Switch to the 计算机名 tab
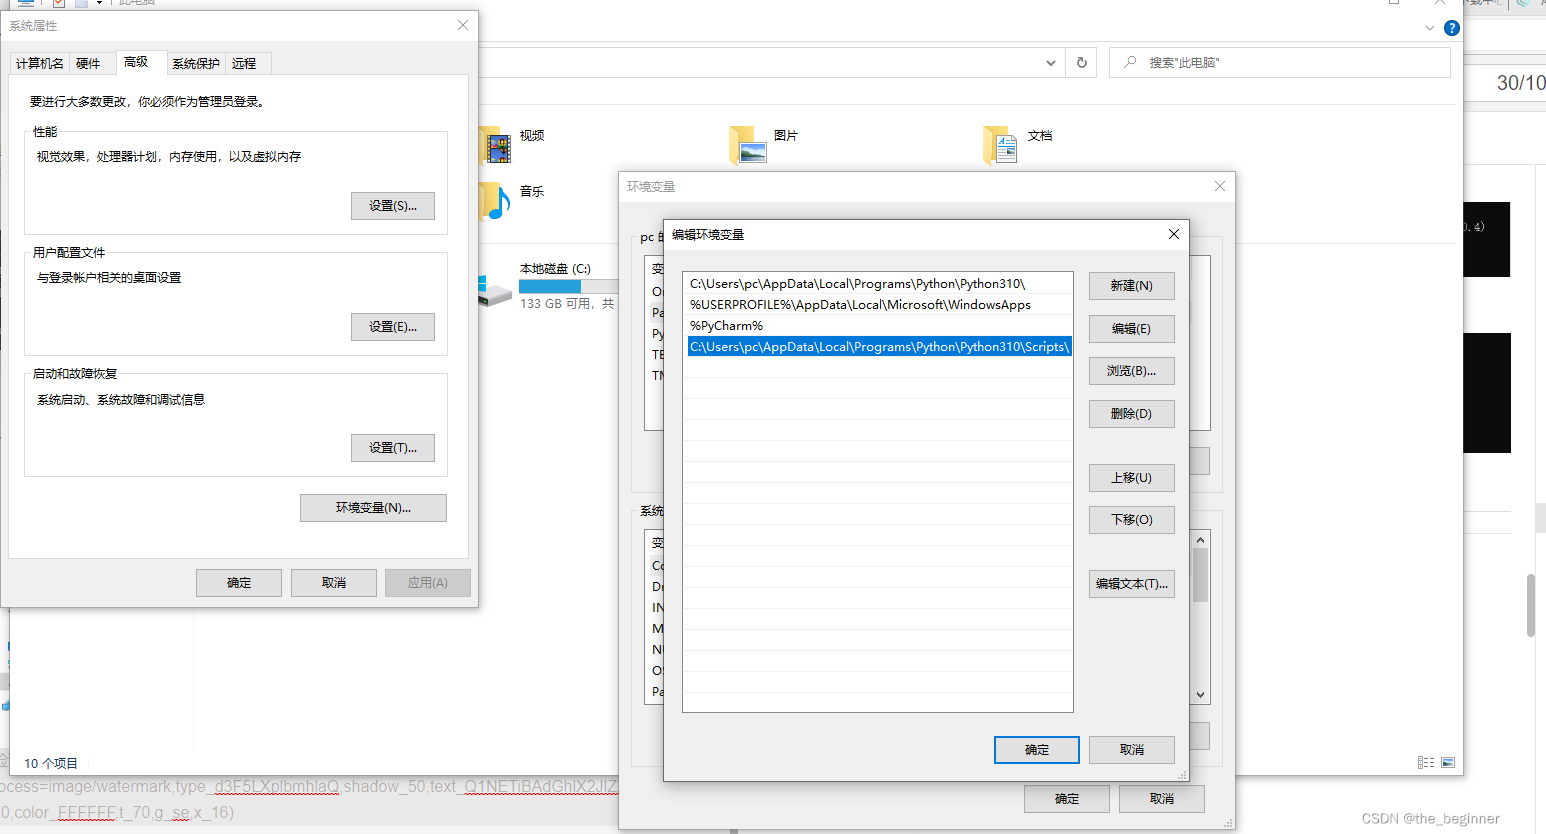The height and width of the screenshot is (834, 1546). pyautogui.click(x=39, y=63)
